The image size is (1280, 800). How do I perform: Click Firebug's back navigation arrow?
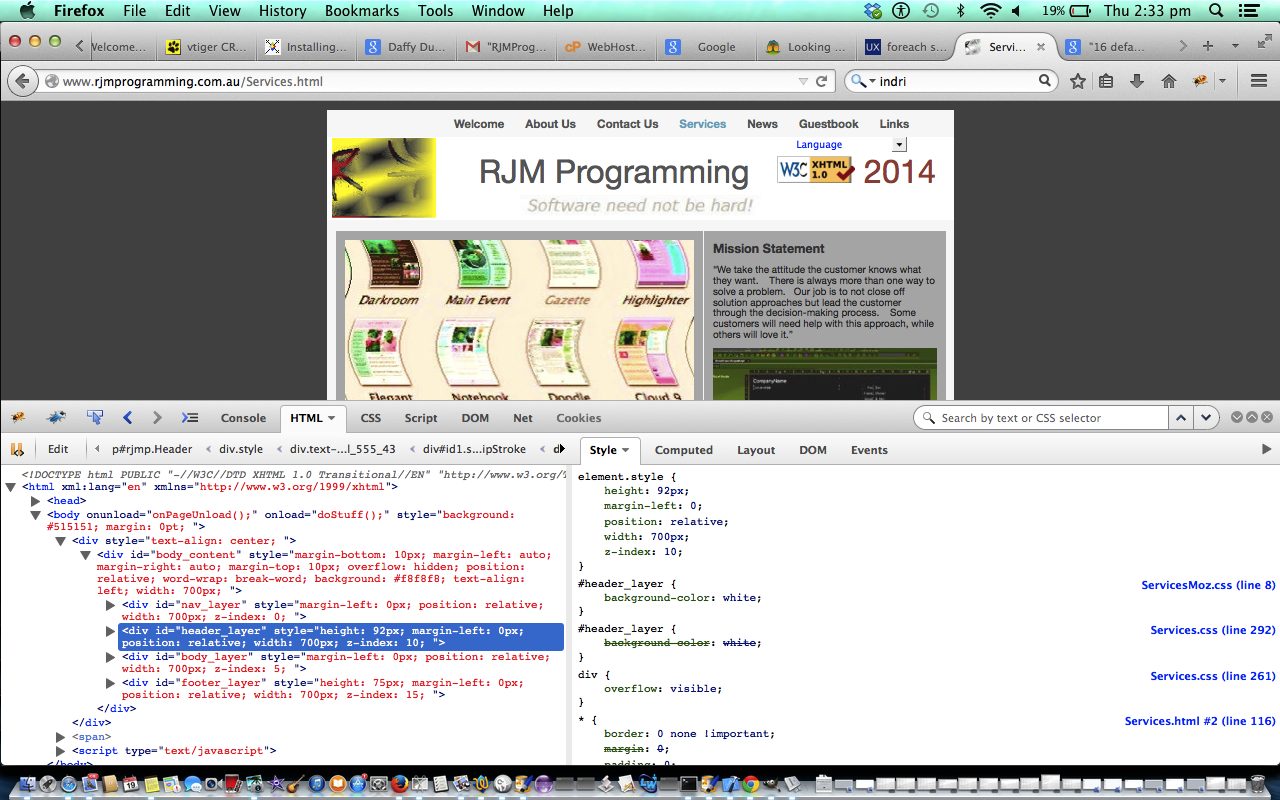127,418
